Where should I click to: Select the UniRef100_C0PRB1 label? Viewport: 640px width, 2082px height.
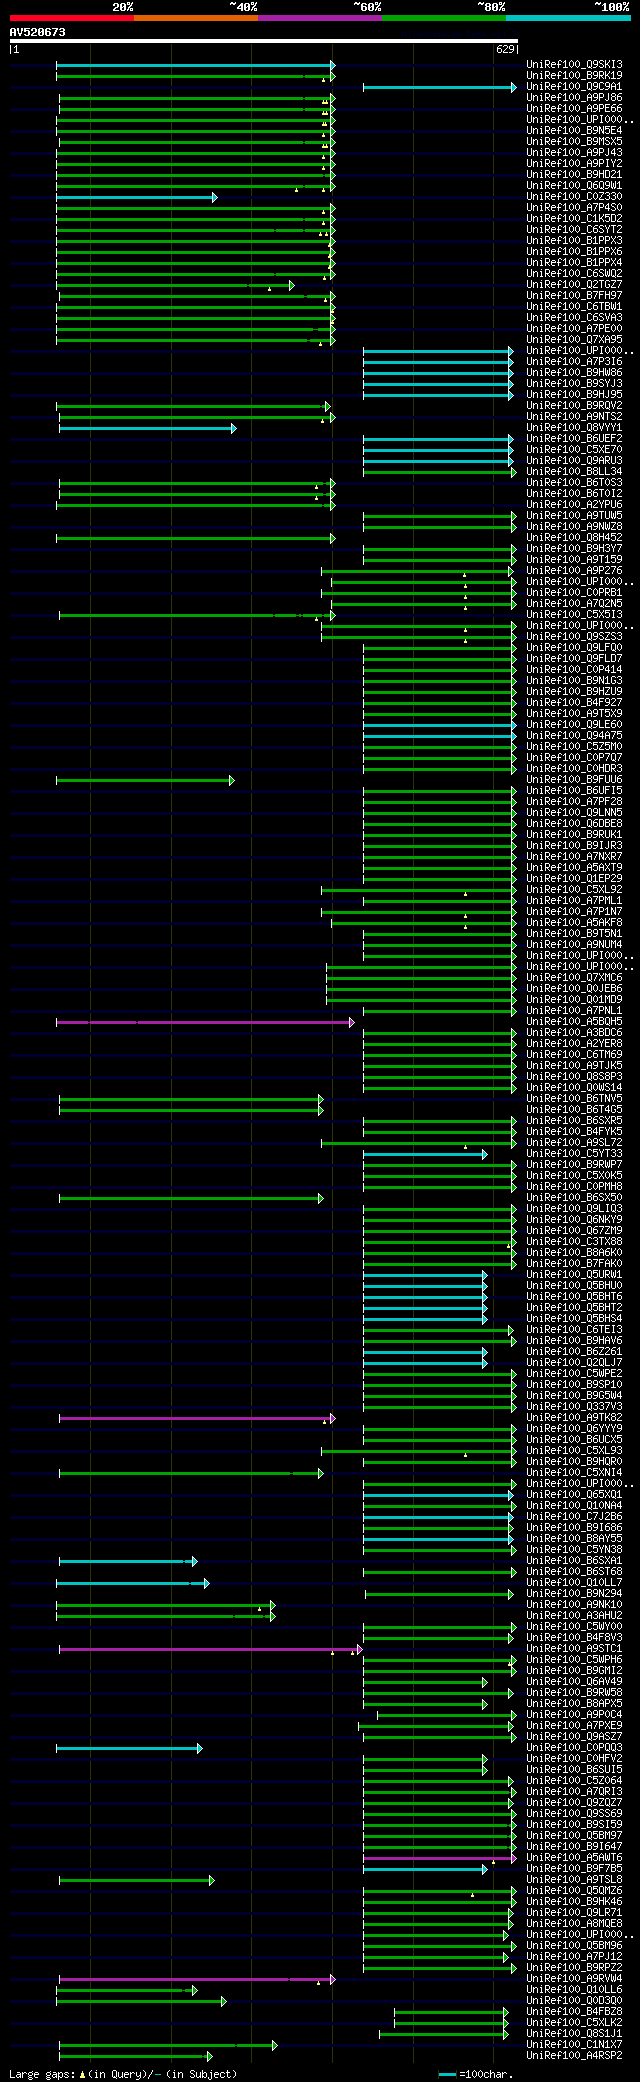pyautogui.click(x=574, y=593)
